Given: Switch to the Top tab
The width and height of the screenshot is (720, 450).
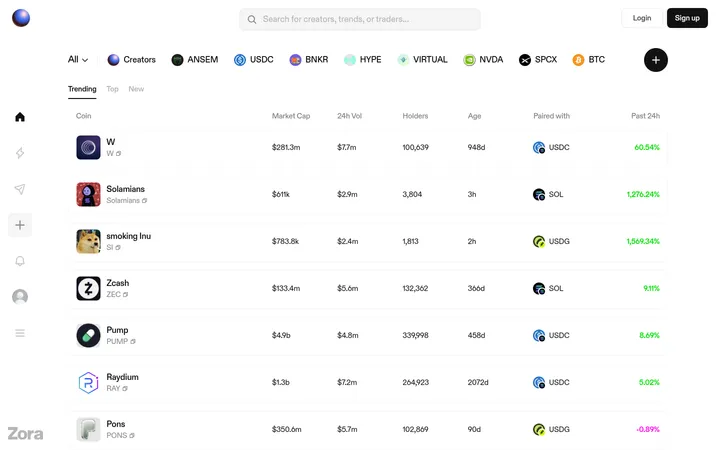Looking at the screenshot, I should click(112, 89).
